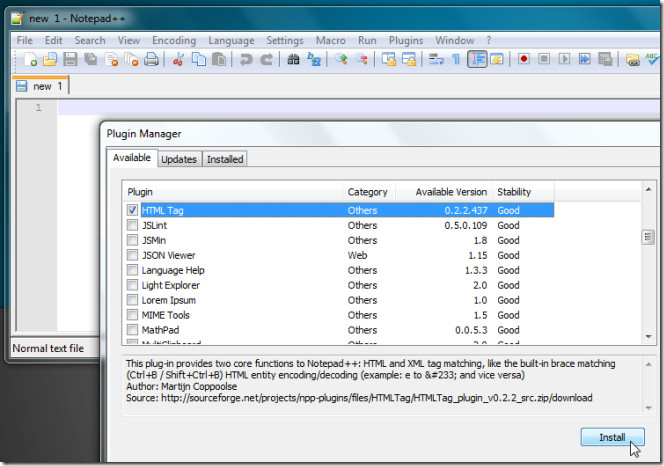
Task: Click the Paste clipboard icon
Action: pos(219,59)
